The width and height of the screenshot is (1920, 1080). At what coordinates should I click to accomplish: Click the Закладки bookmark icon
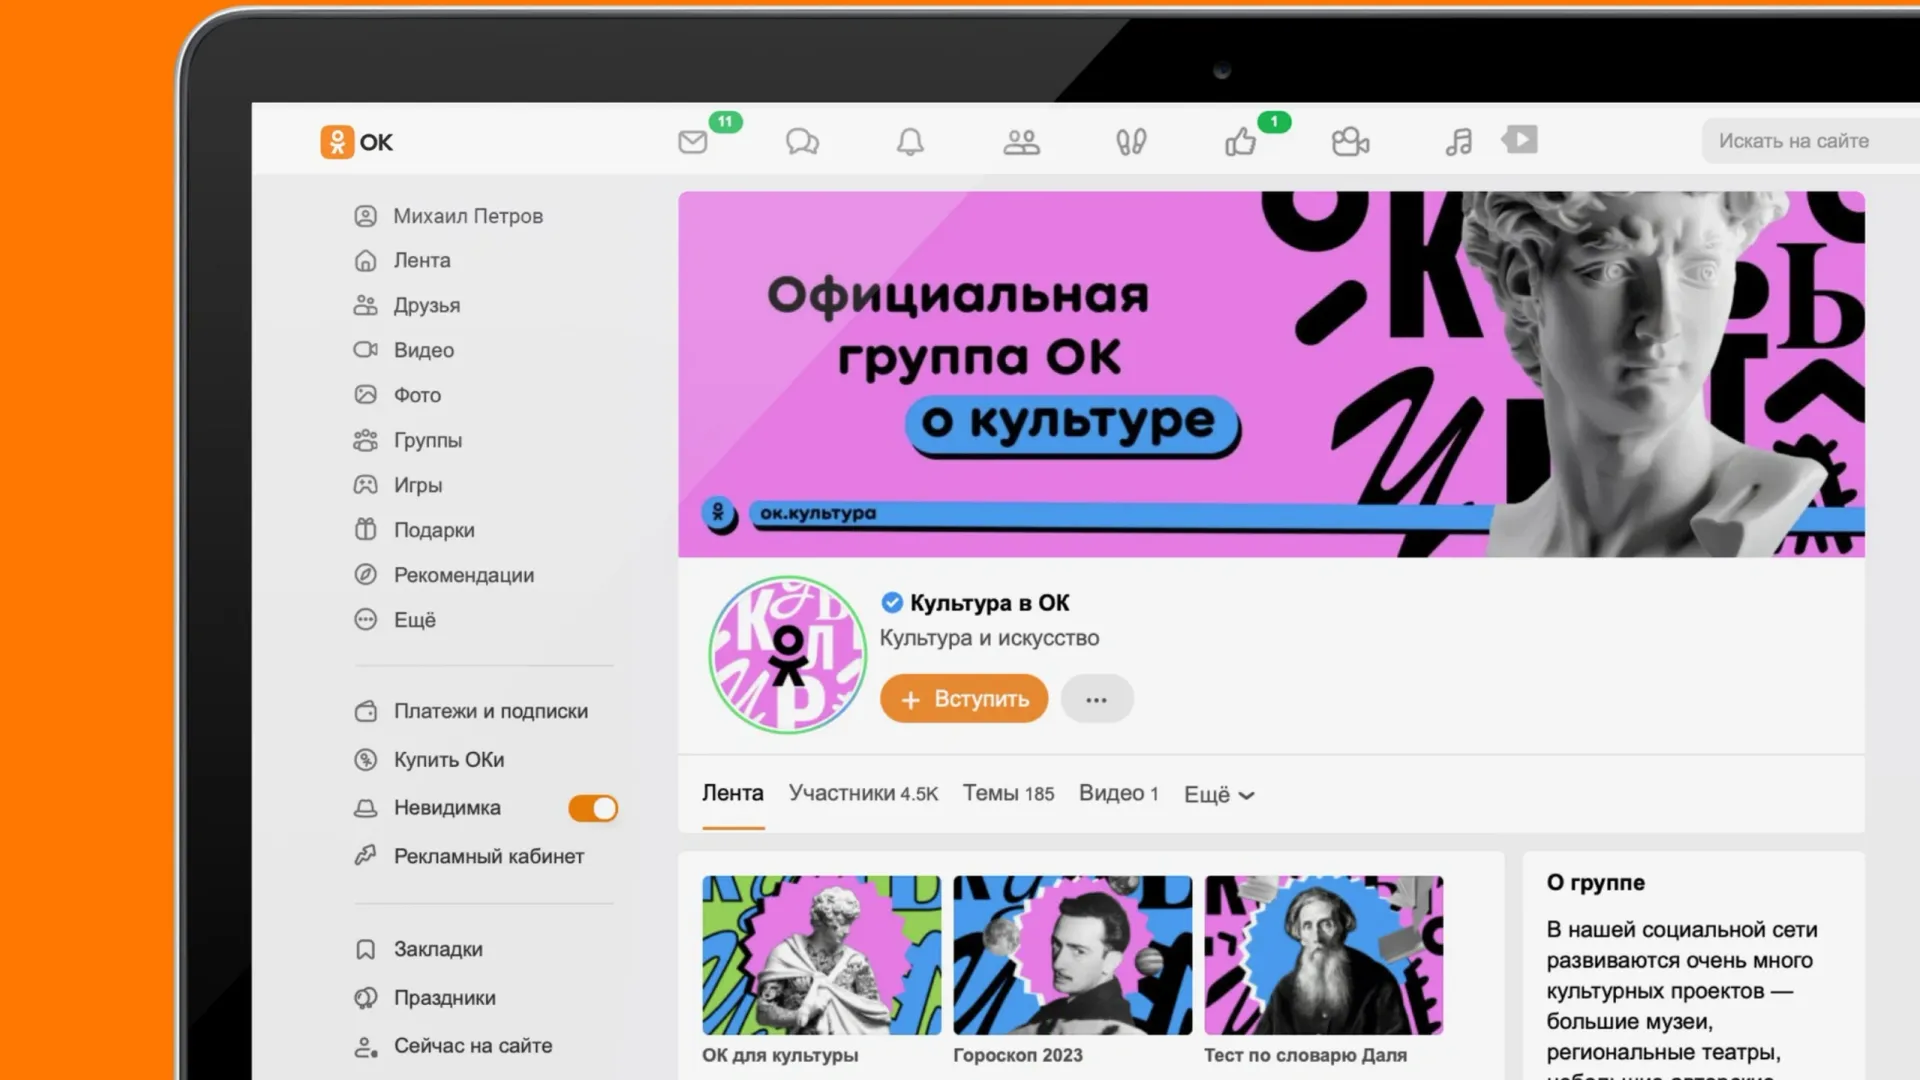click(366, 950)
